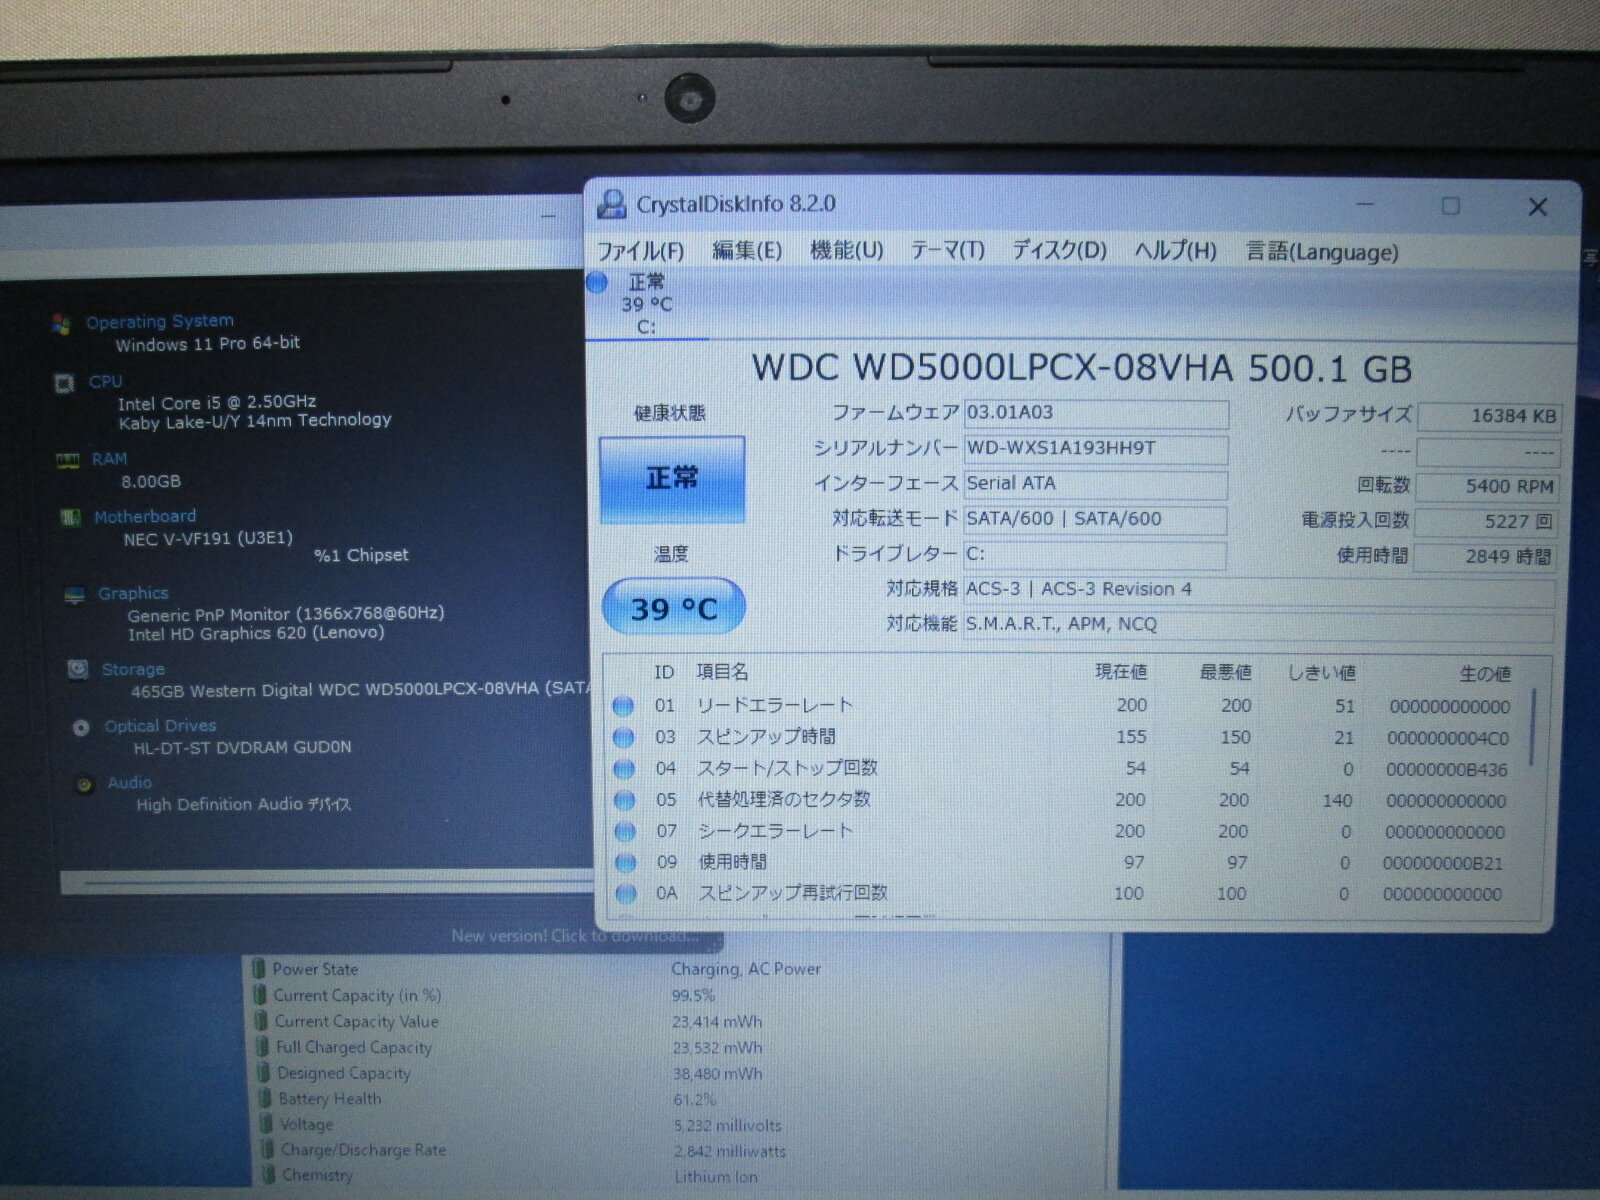
Task: Click the status orb for SMART row 03
Action: click(623, 738)
